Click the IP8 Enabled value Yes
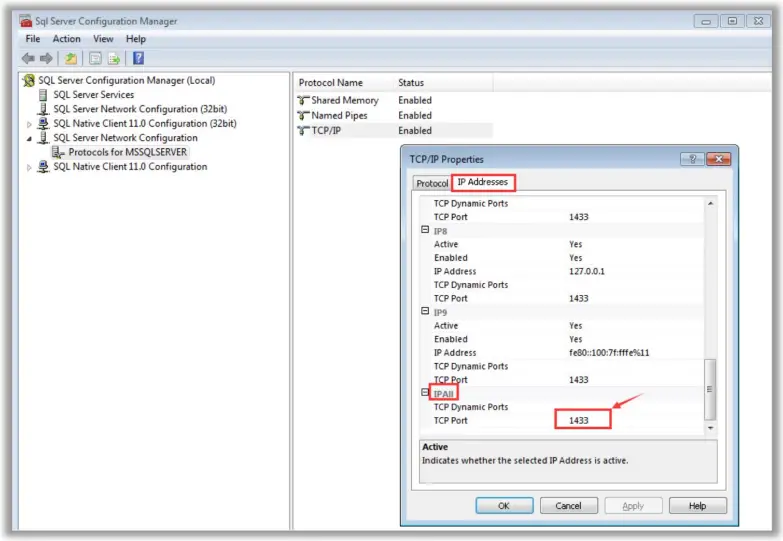Screen dimensions: 783x541 click(576, 258)
